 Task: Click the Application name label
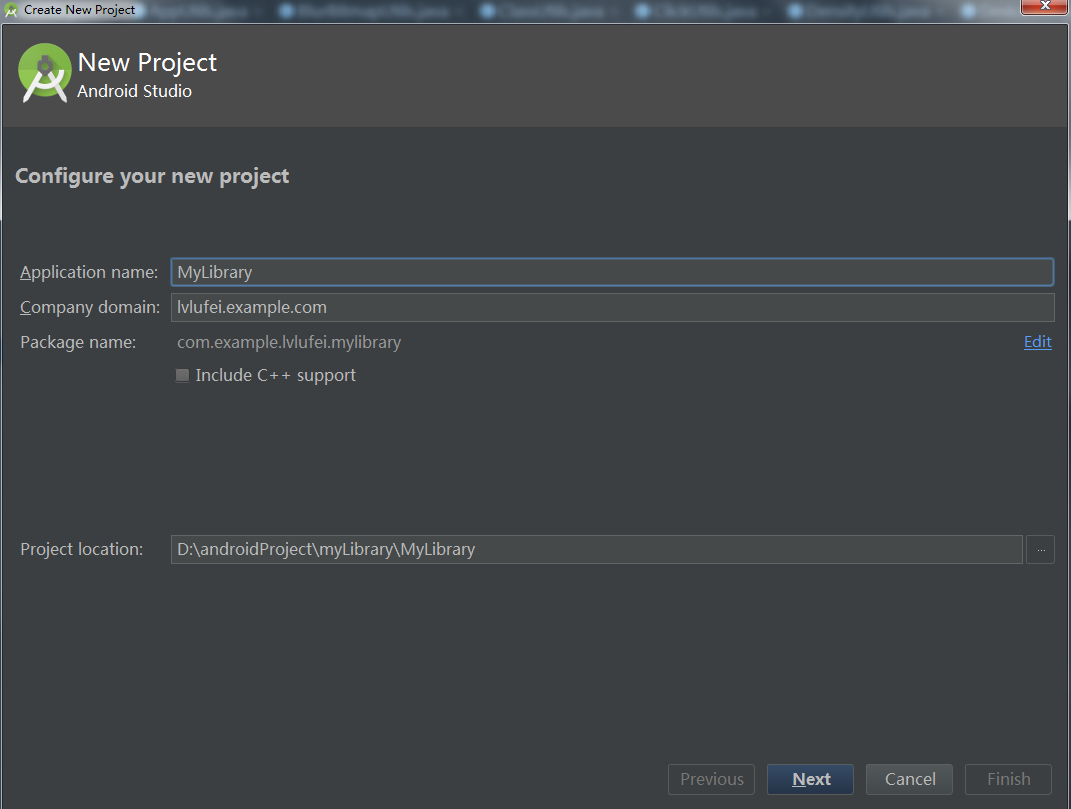tap(89, 272)
